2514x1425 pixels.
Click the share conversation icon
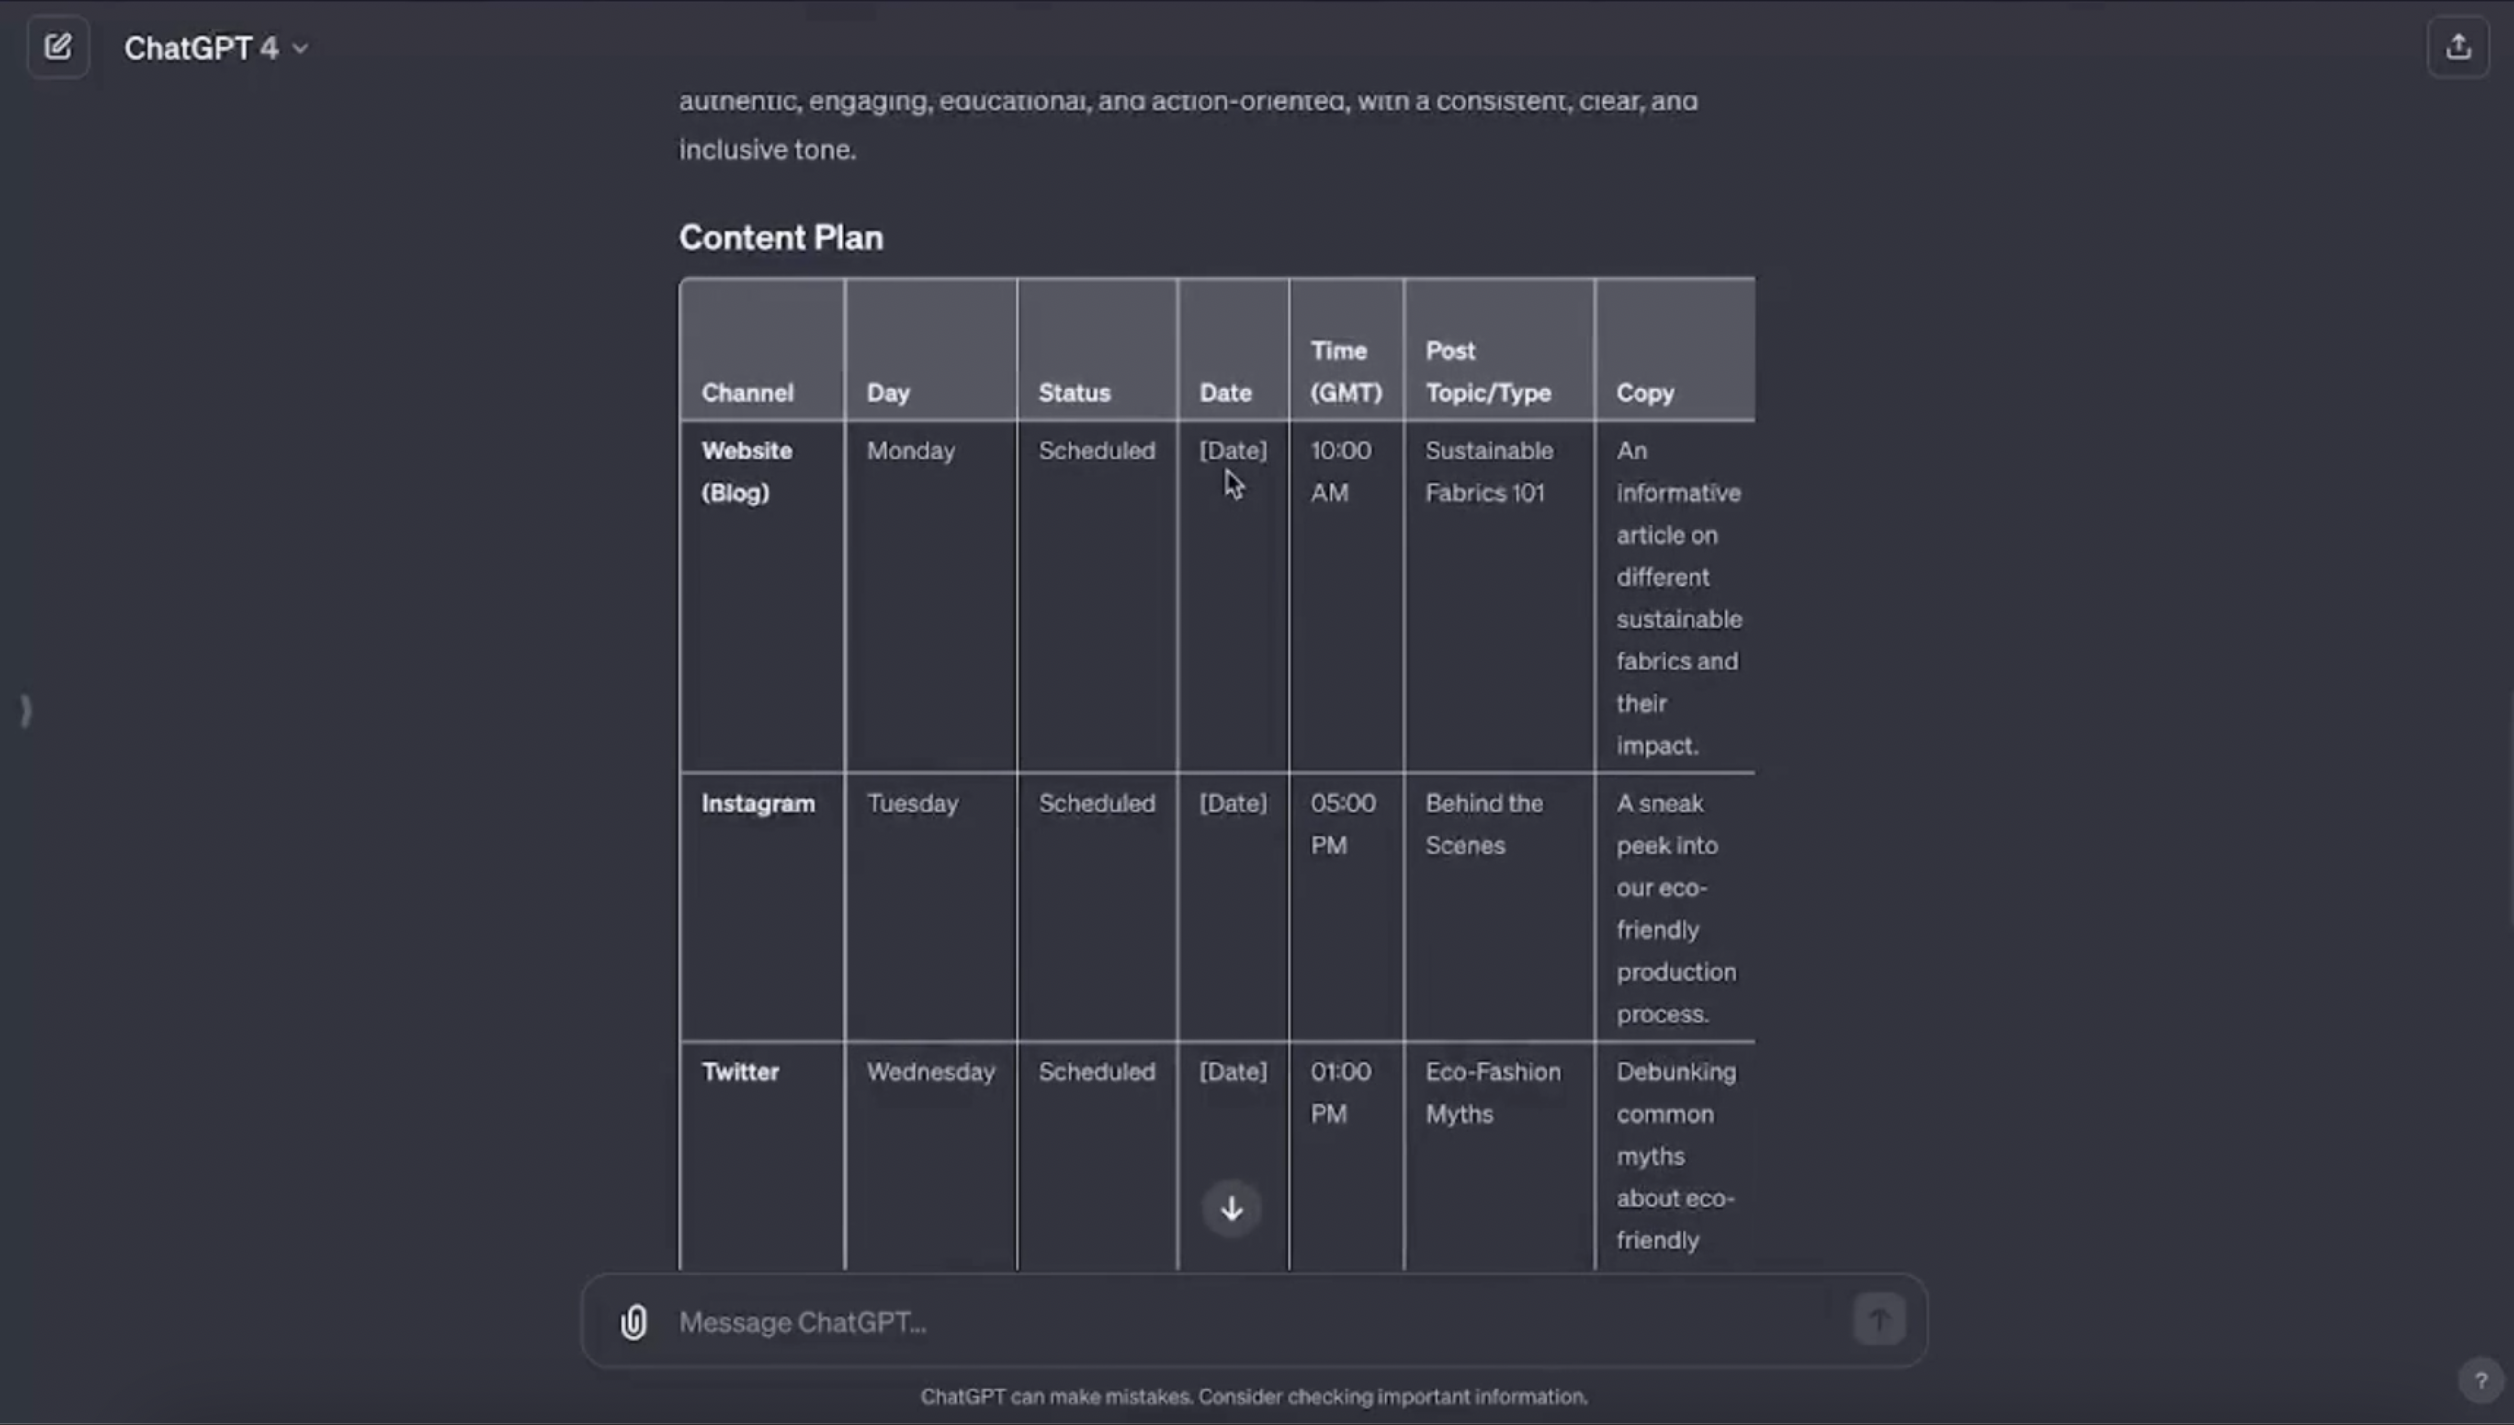click(x=2458, y=47)
